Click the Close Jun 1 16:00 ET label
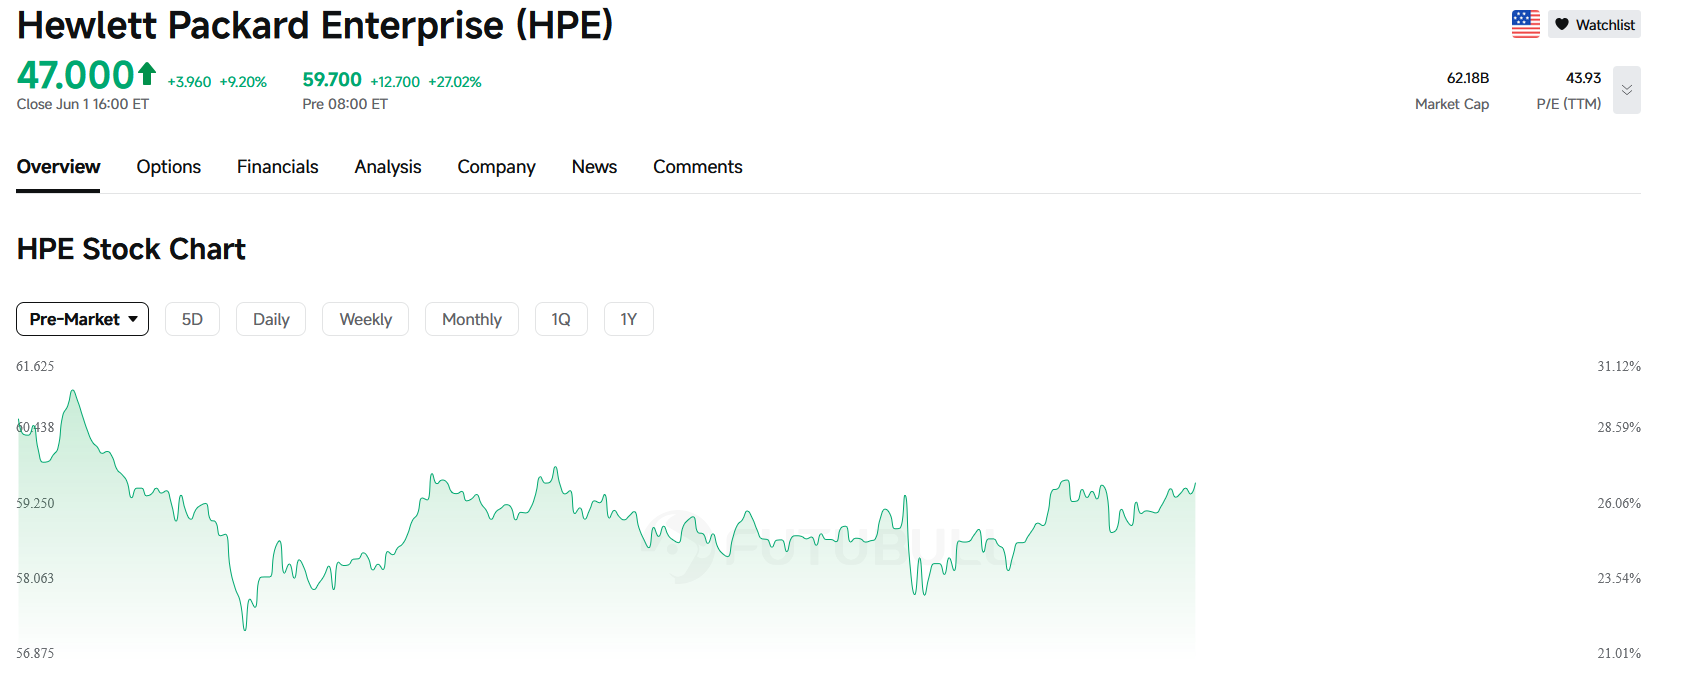Screen dimensions: 1682x675 [x=83, y=104]
